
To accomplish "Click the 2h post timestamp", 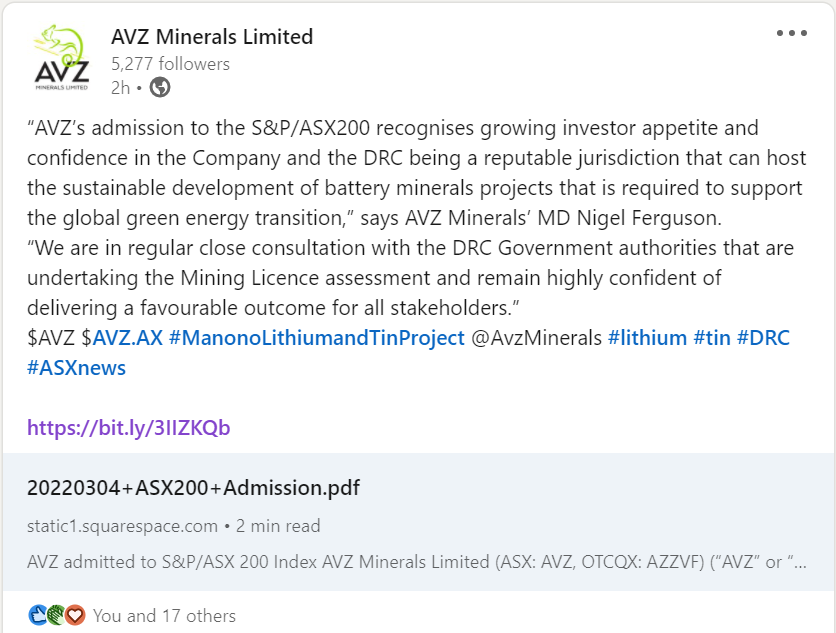I will [120, 87].
